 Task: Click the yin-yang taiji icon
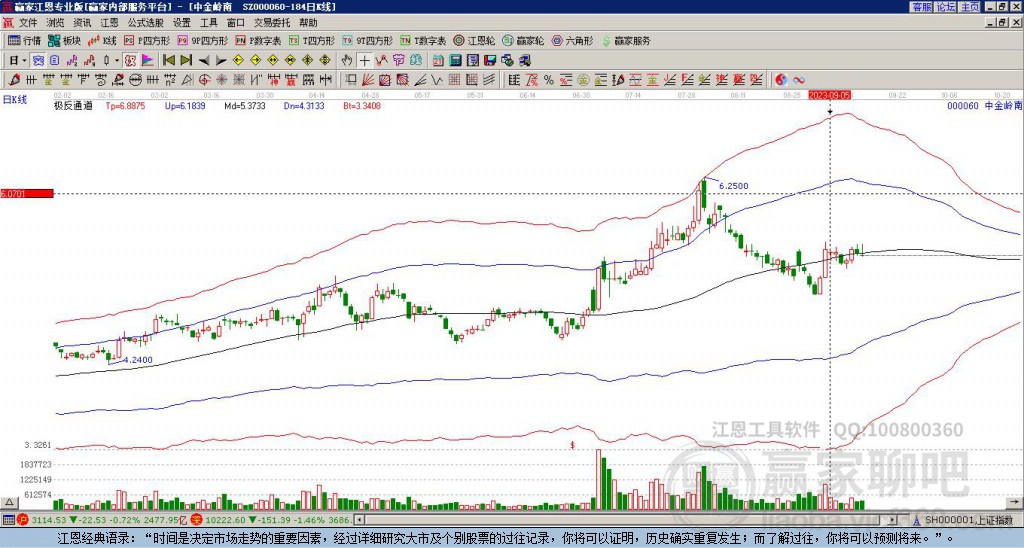coord(780,80)
